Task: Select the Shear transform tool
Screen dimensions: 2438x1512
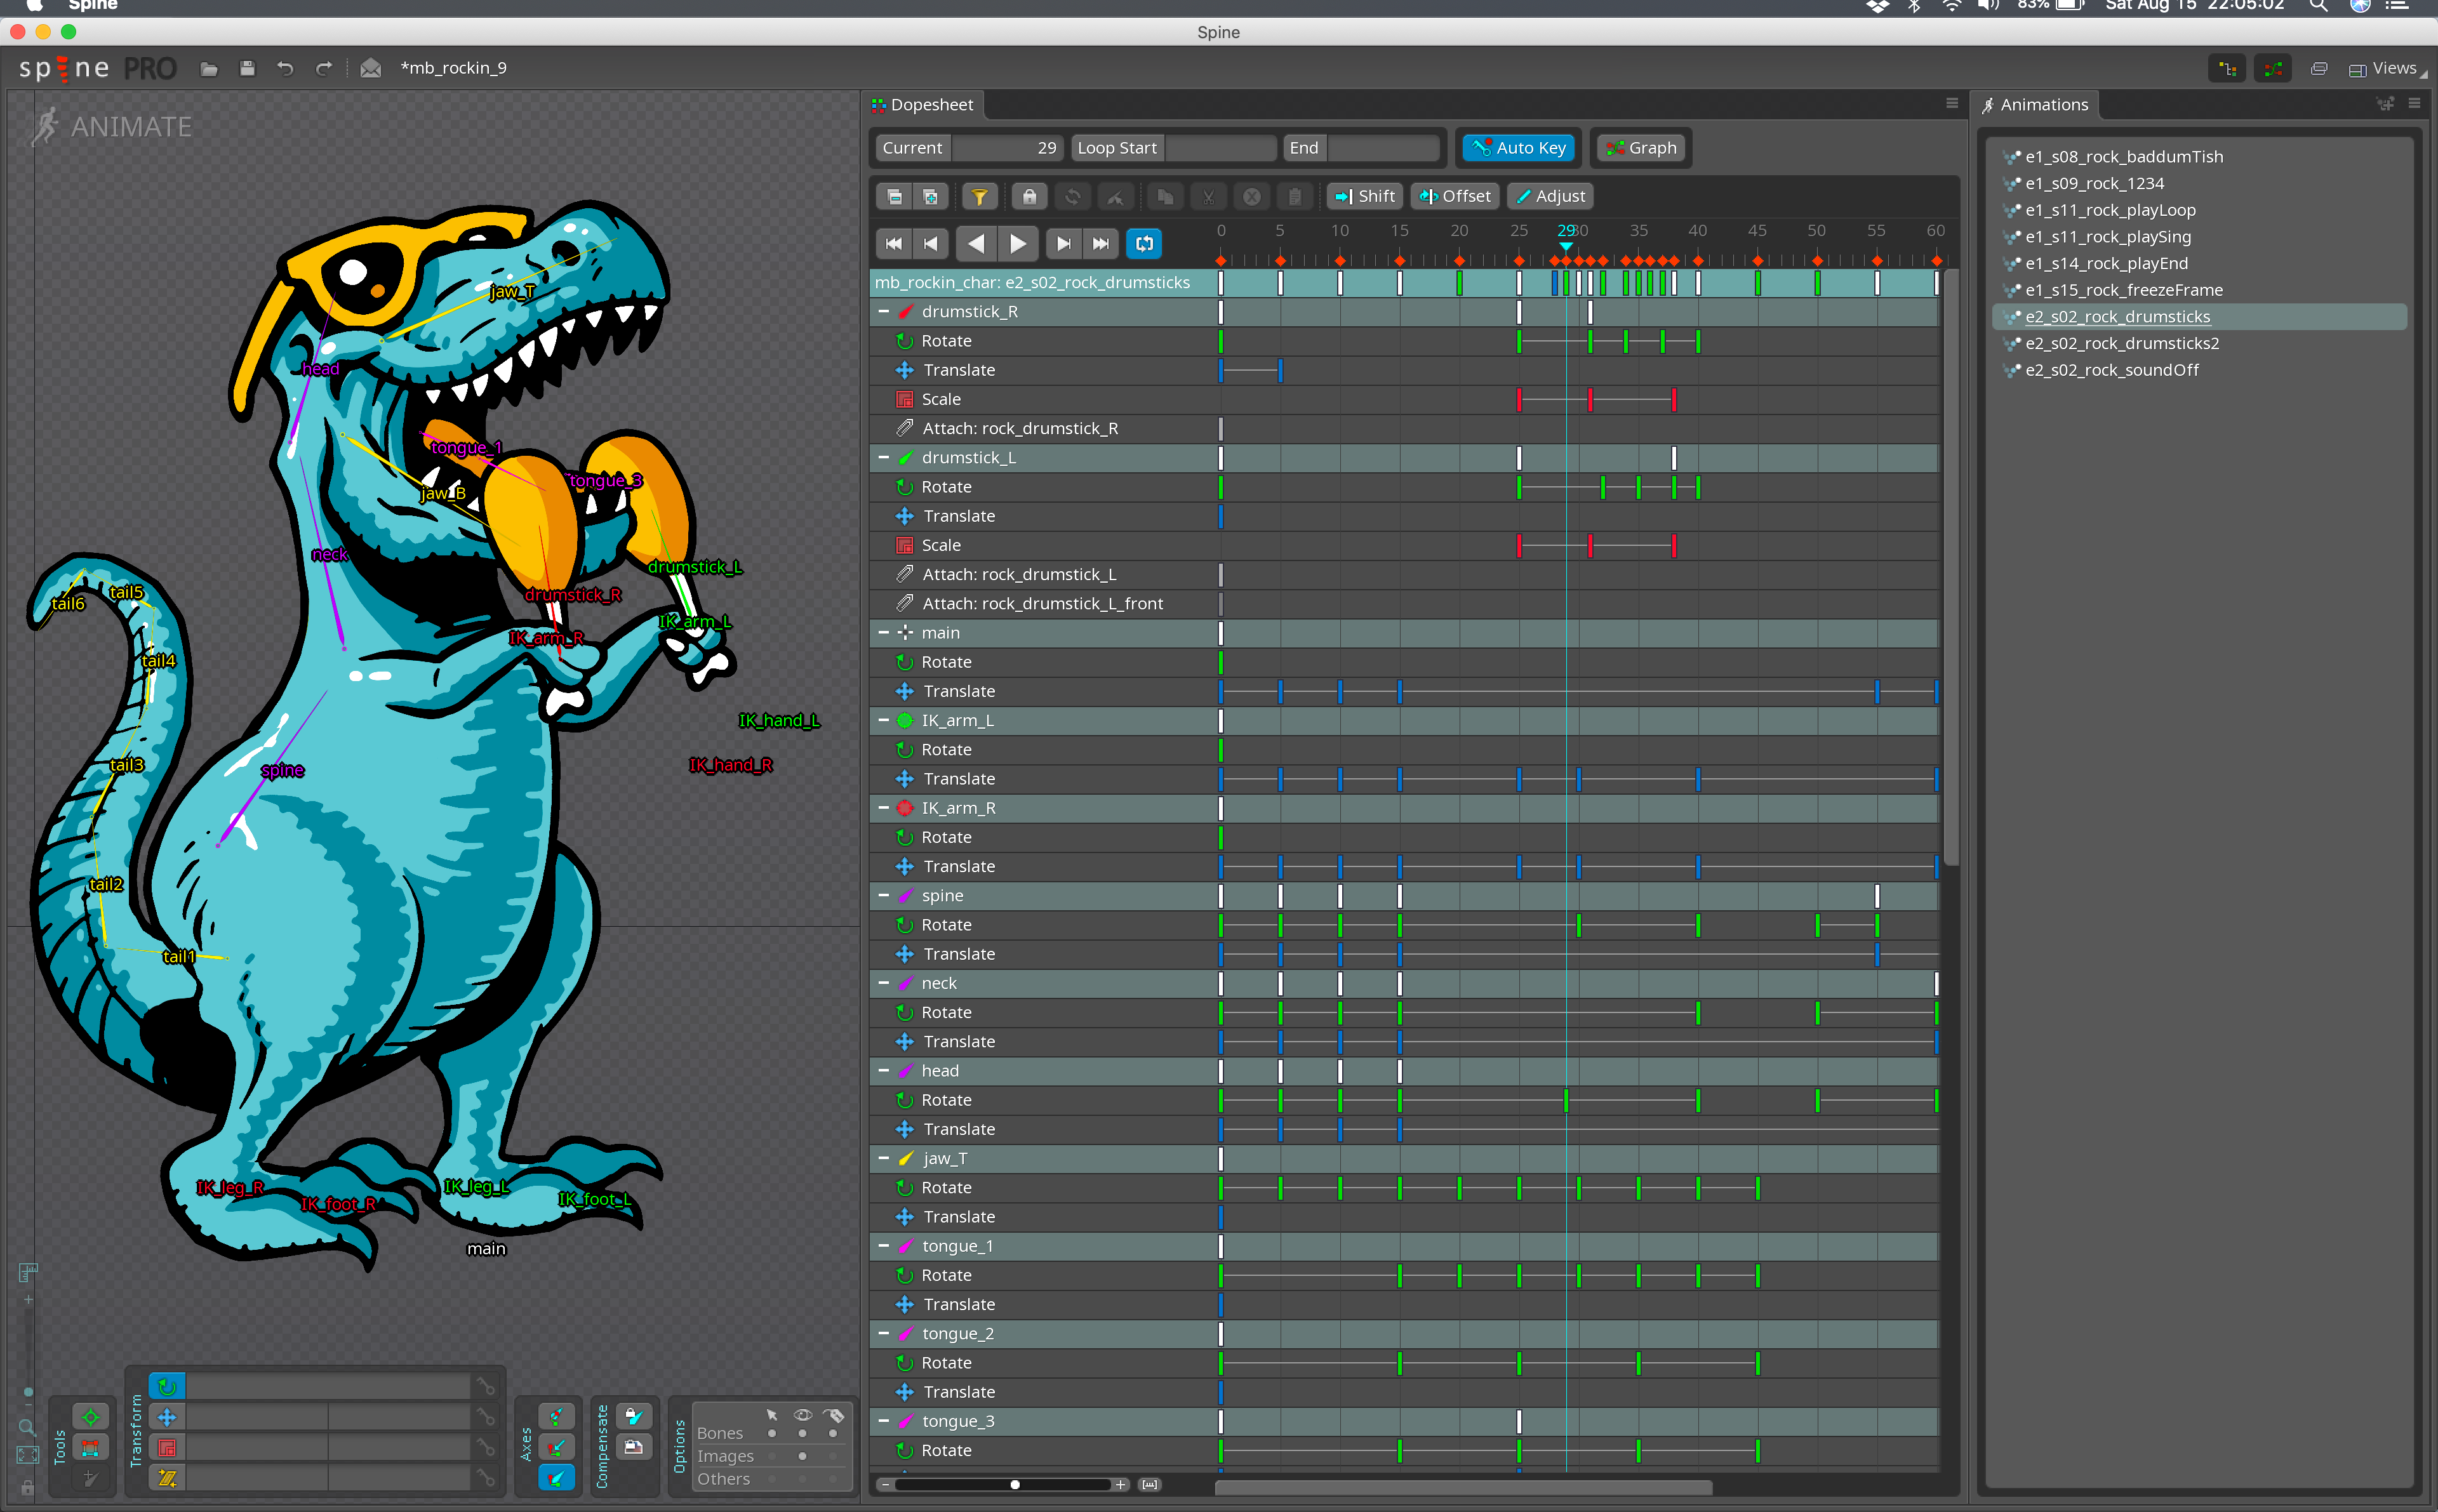Action: tap(167, 1477)
